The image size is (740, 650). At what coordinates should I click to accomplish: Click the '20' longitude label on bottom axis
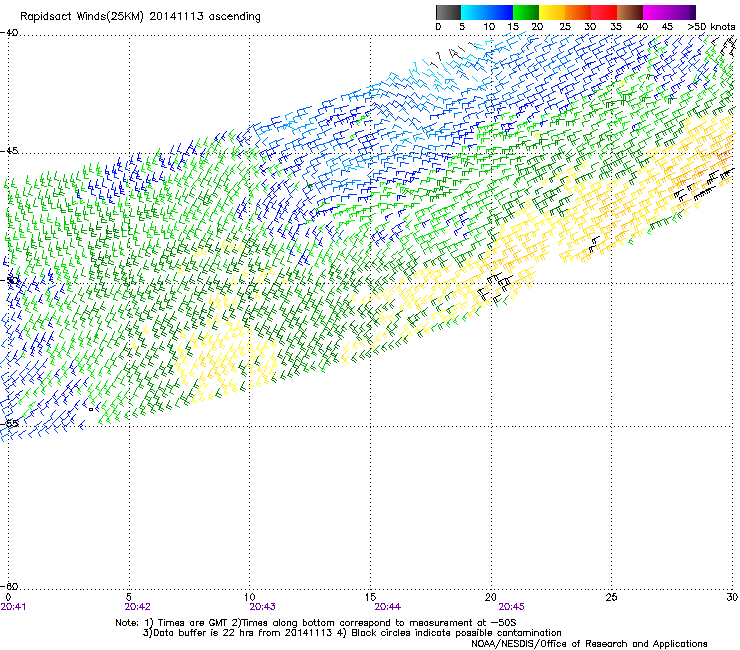coord(491,597)
